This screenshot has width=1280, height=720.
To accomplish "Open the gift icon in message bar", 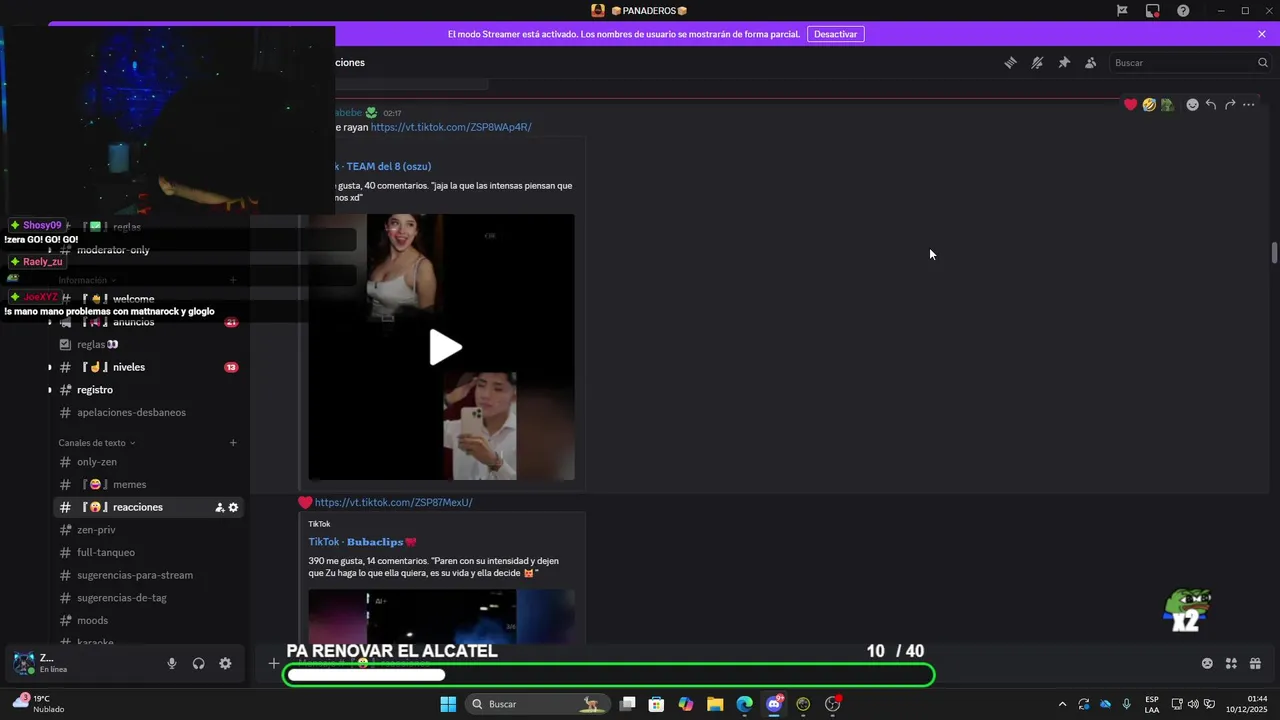I will tap(1255, 663).
